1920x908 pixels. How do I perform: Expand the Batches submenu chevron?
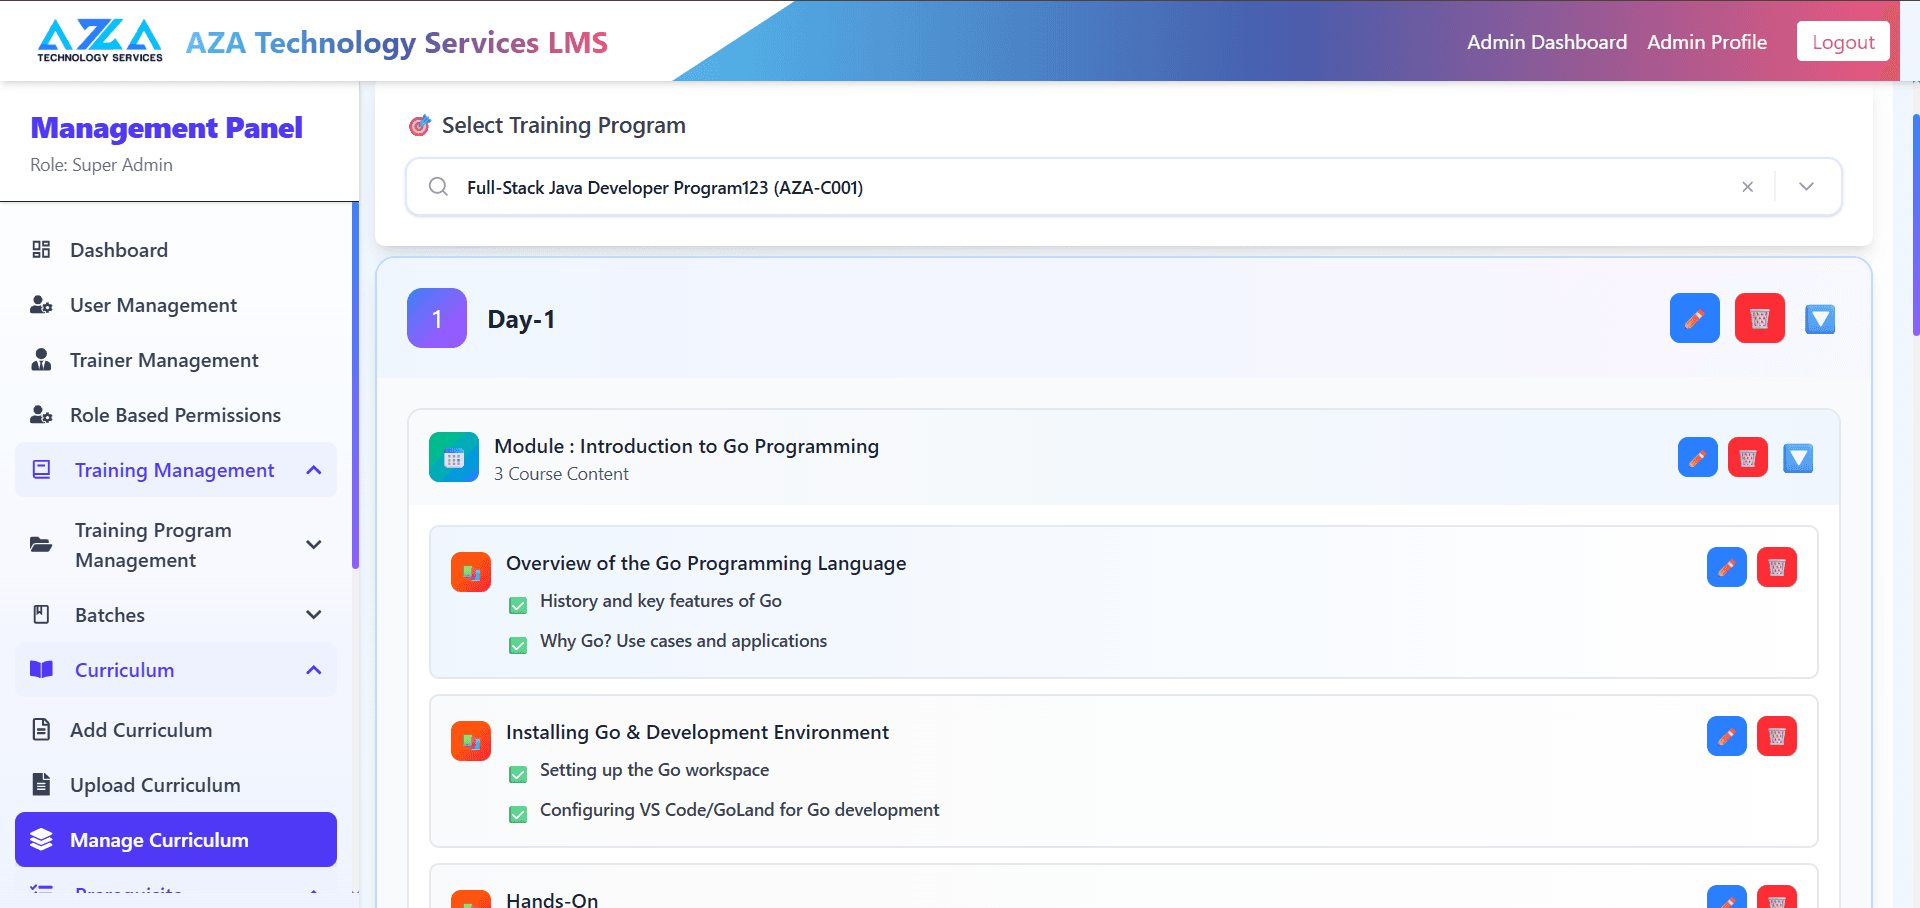tap(314, 615)
